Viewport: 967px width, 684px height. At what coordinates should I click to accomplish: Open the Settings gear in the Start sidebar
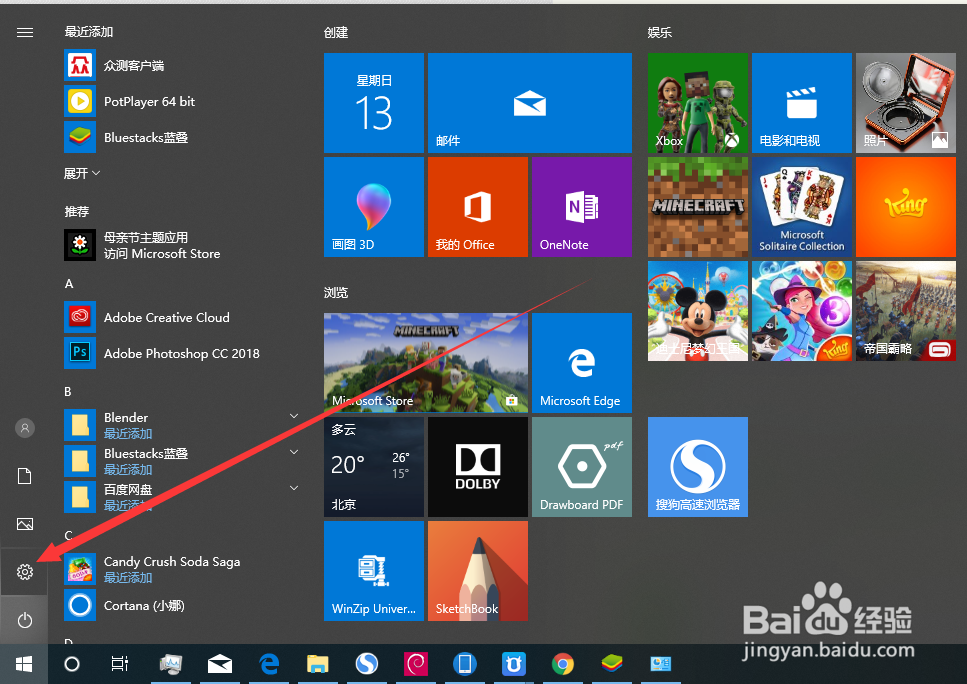25,572
